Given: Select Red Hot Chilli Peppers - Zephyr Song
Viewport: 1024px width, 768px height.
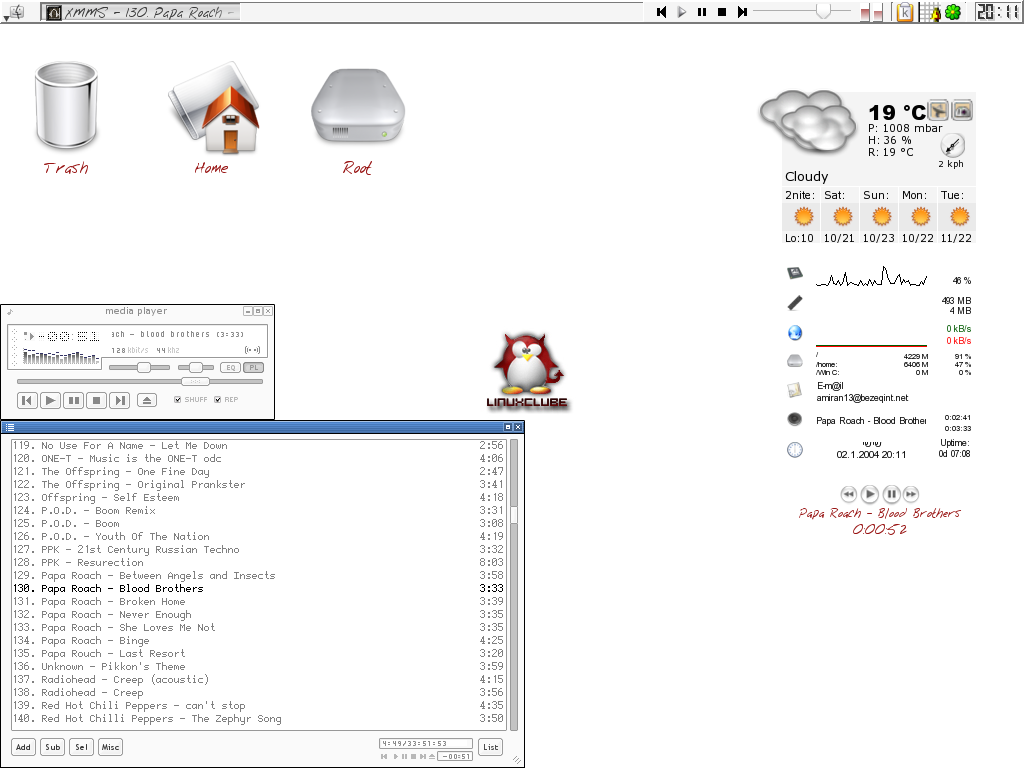Looking at the screenshot, I should 258,718.
